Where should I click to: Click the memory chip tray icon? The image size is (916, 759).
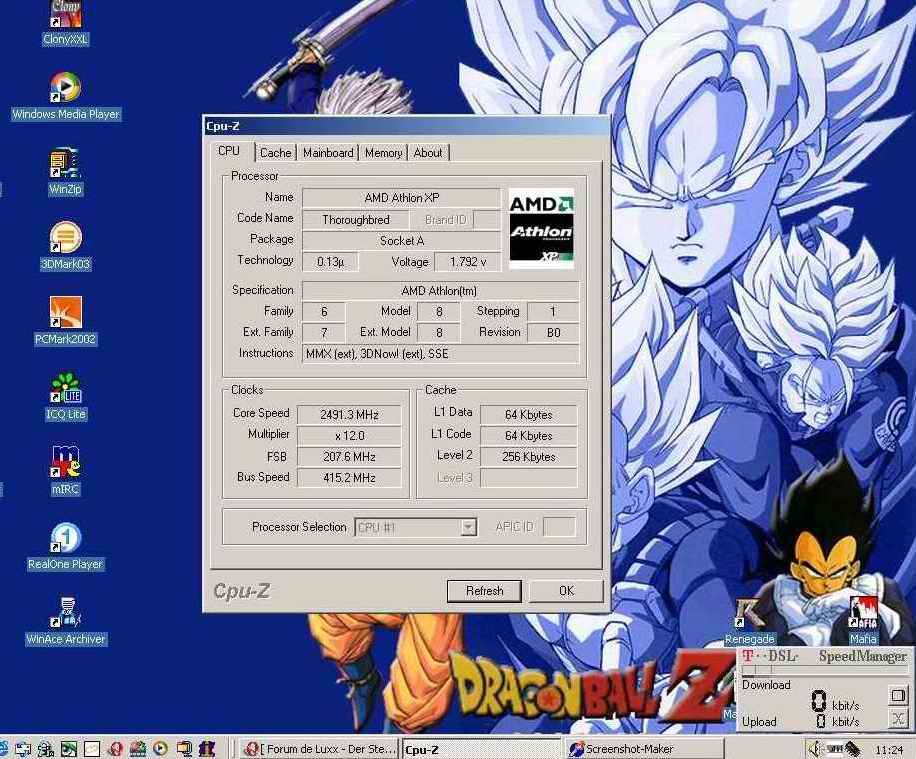(x=853, y=750)
